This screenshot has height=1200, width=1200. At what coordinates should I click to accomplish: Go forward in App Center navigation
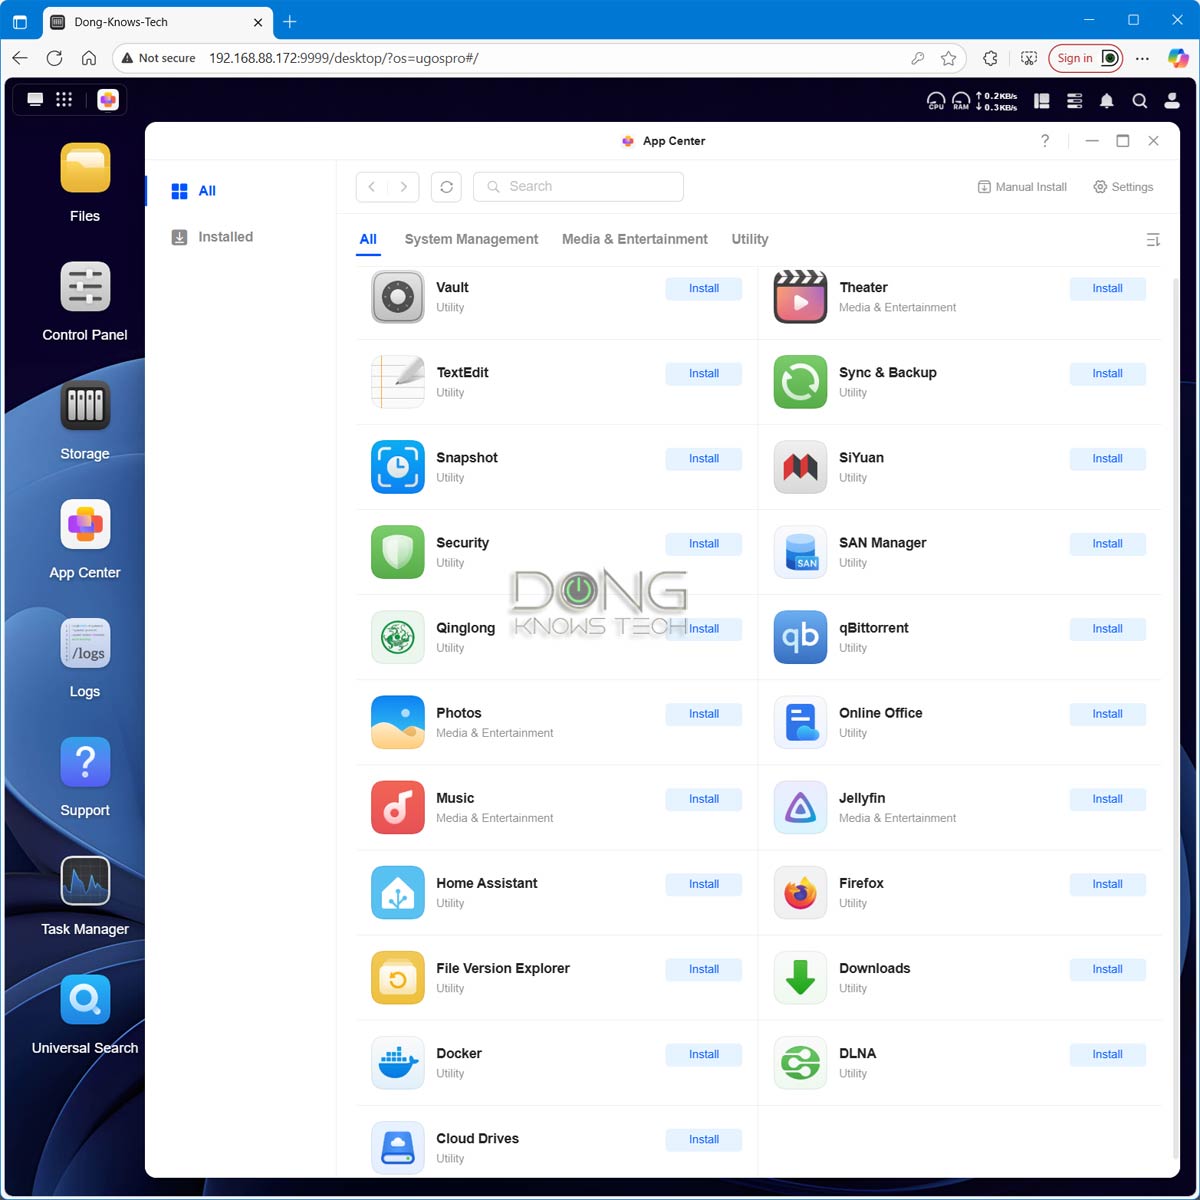(403, 187)
